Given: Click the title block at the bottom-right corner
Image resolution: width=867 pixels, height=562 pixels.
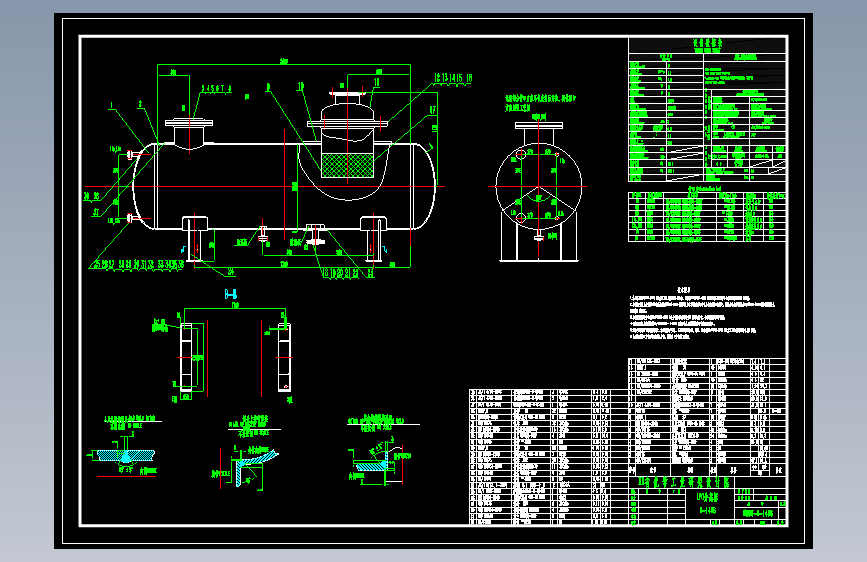Looking at the screenshot, I should 707,500.
